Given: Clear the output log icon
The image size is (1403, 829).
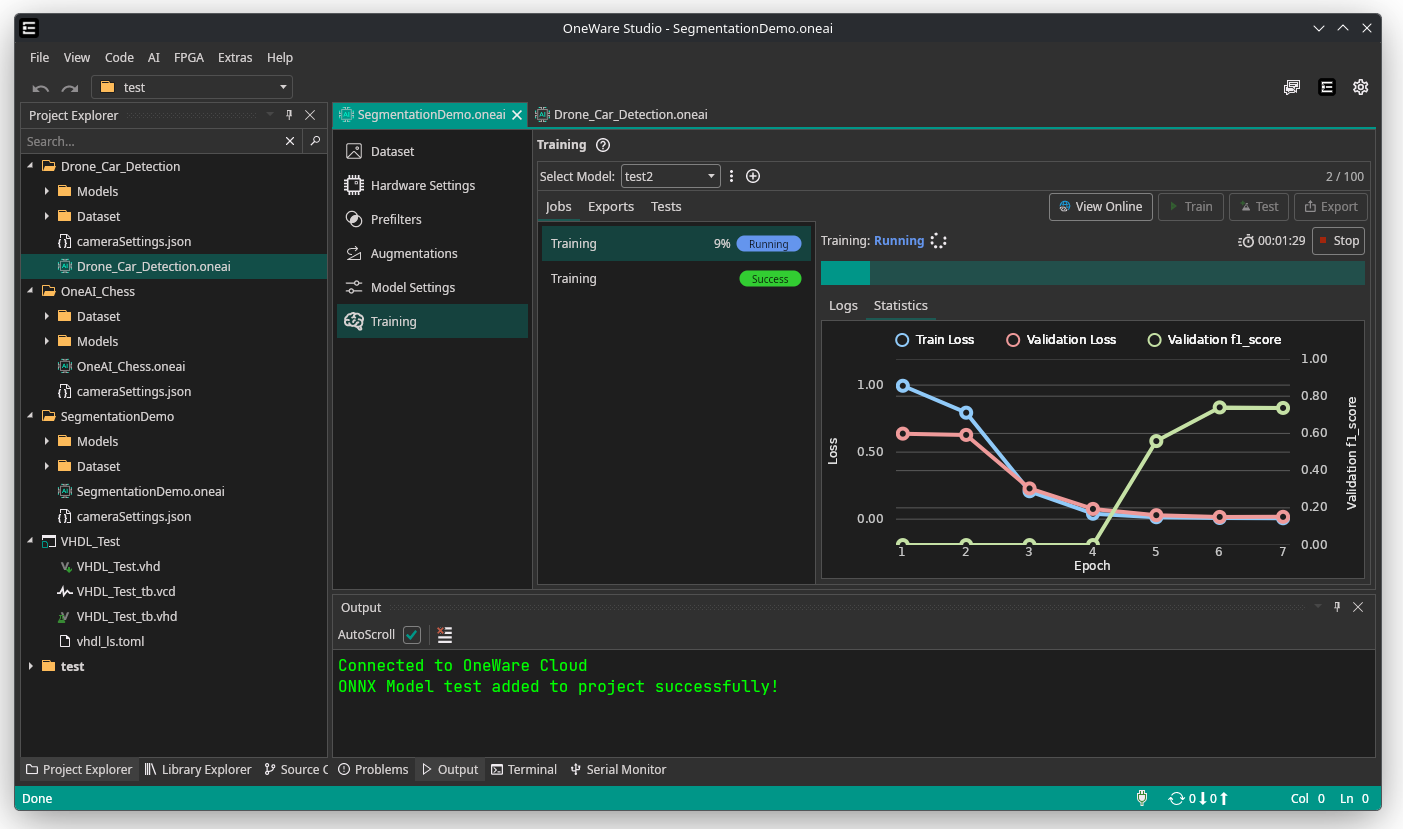Looking at the screenshot, I should click(x=445, y=635).
